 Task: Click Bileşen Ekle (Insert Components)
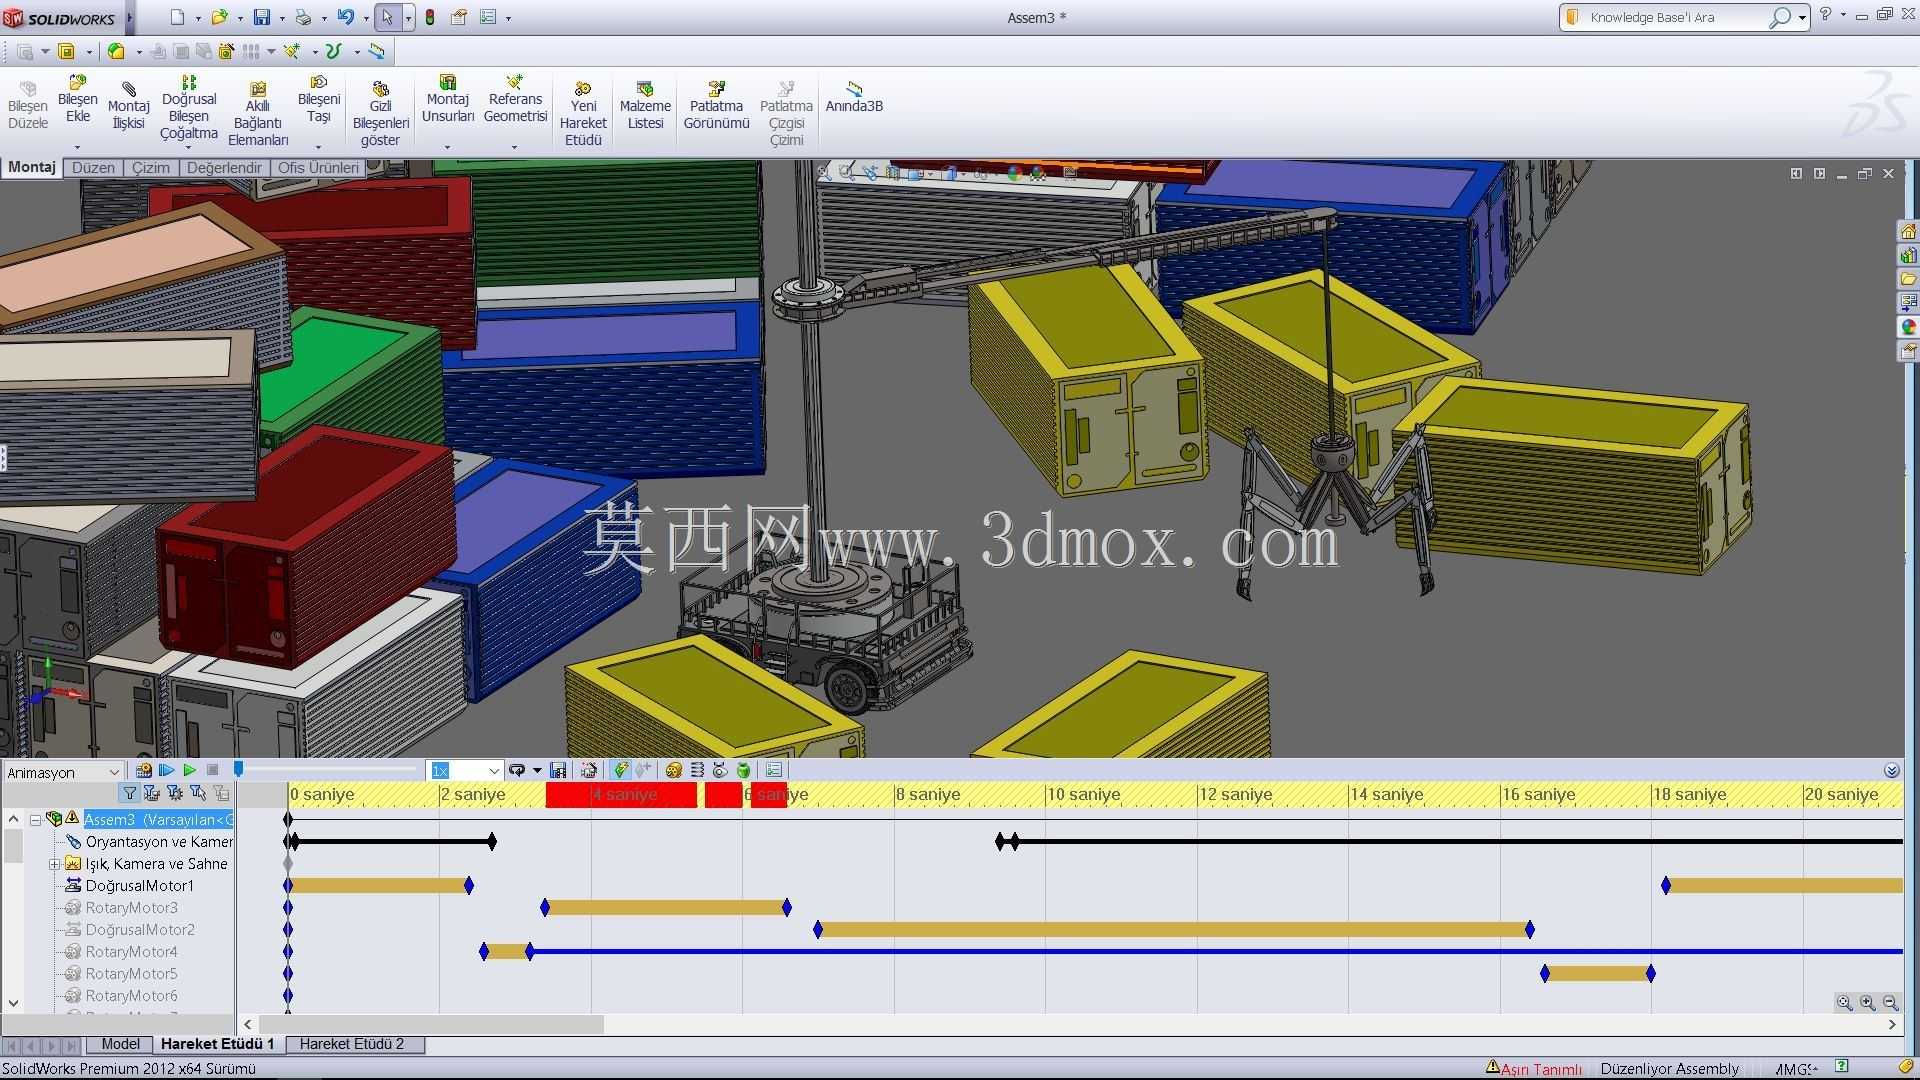[x=77, y=99]
